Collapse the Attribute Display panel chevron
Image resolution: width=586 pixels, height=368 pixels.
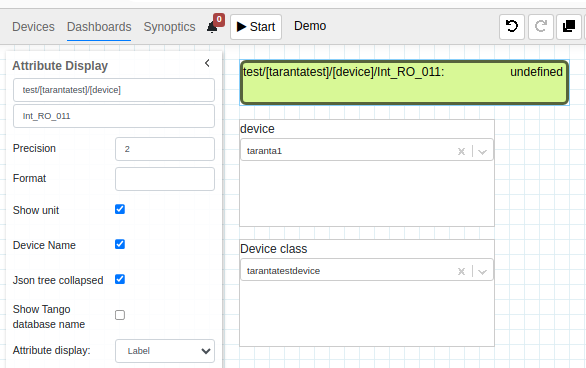coord(207,63)
